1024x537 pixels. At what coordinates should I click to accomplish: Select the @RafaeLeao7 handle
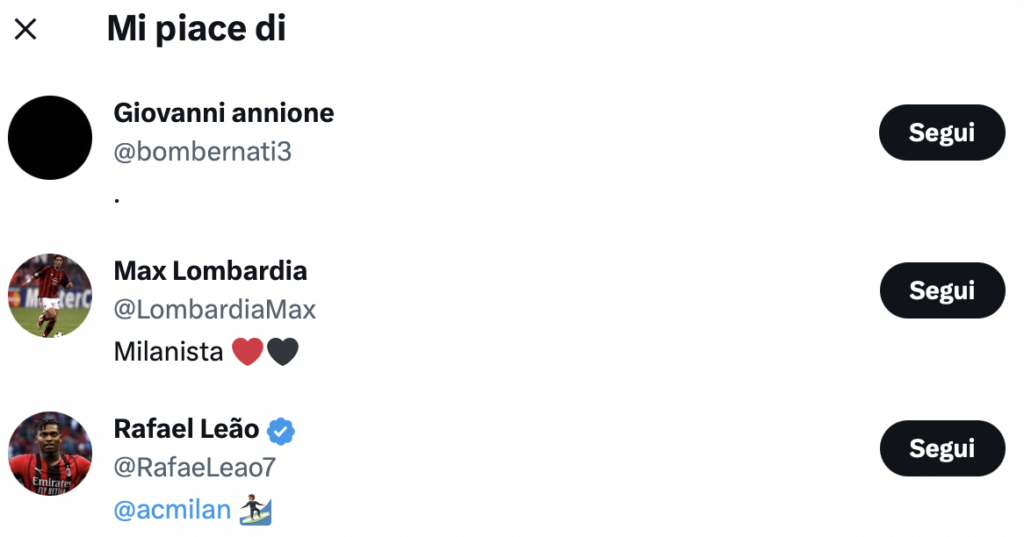click(195, 468)
